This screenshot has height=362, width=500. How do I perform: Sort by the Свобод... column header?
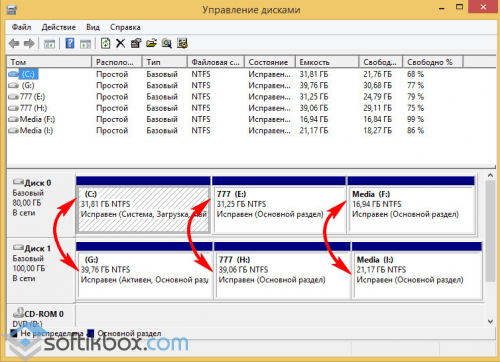click(381, 62)
